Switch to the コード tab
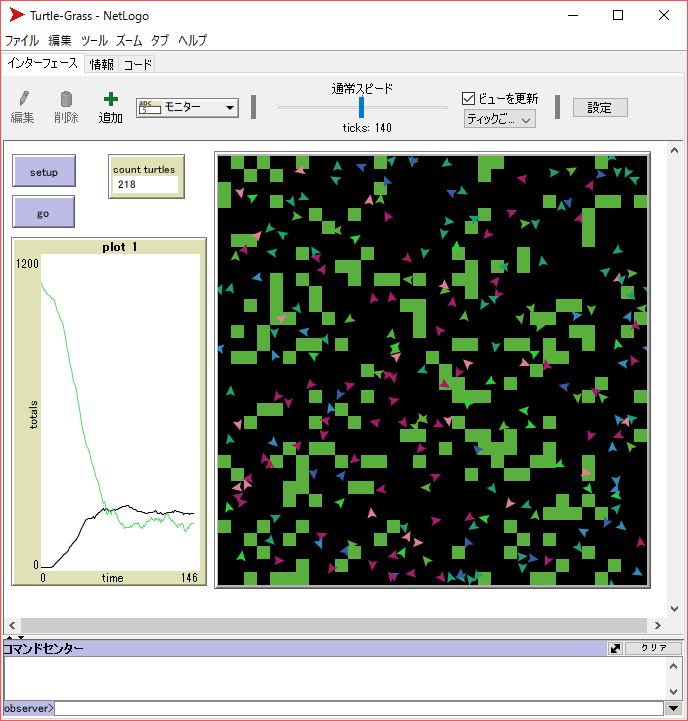The height and width of the screenshot is (721, 688). [x=138, y=64]
